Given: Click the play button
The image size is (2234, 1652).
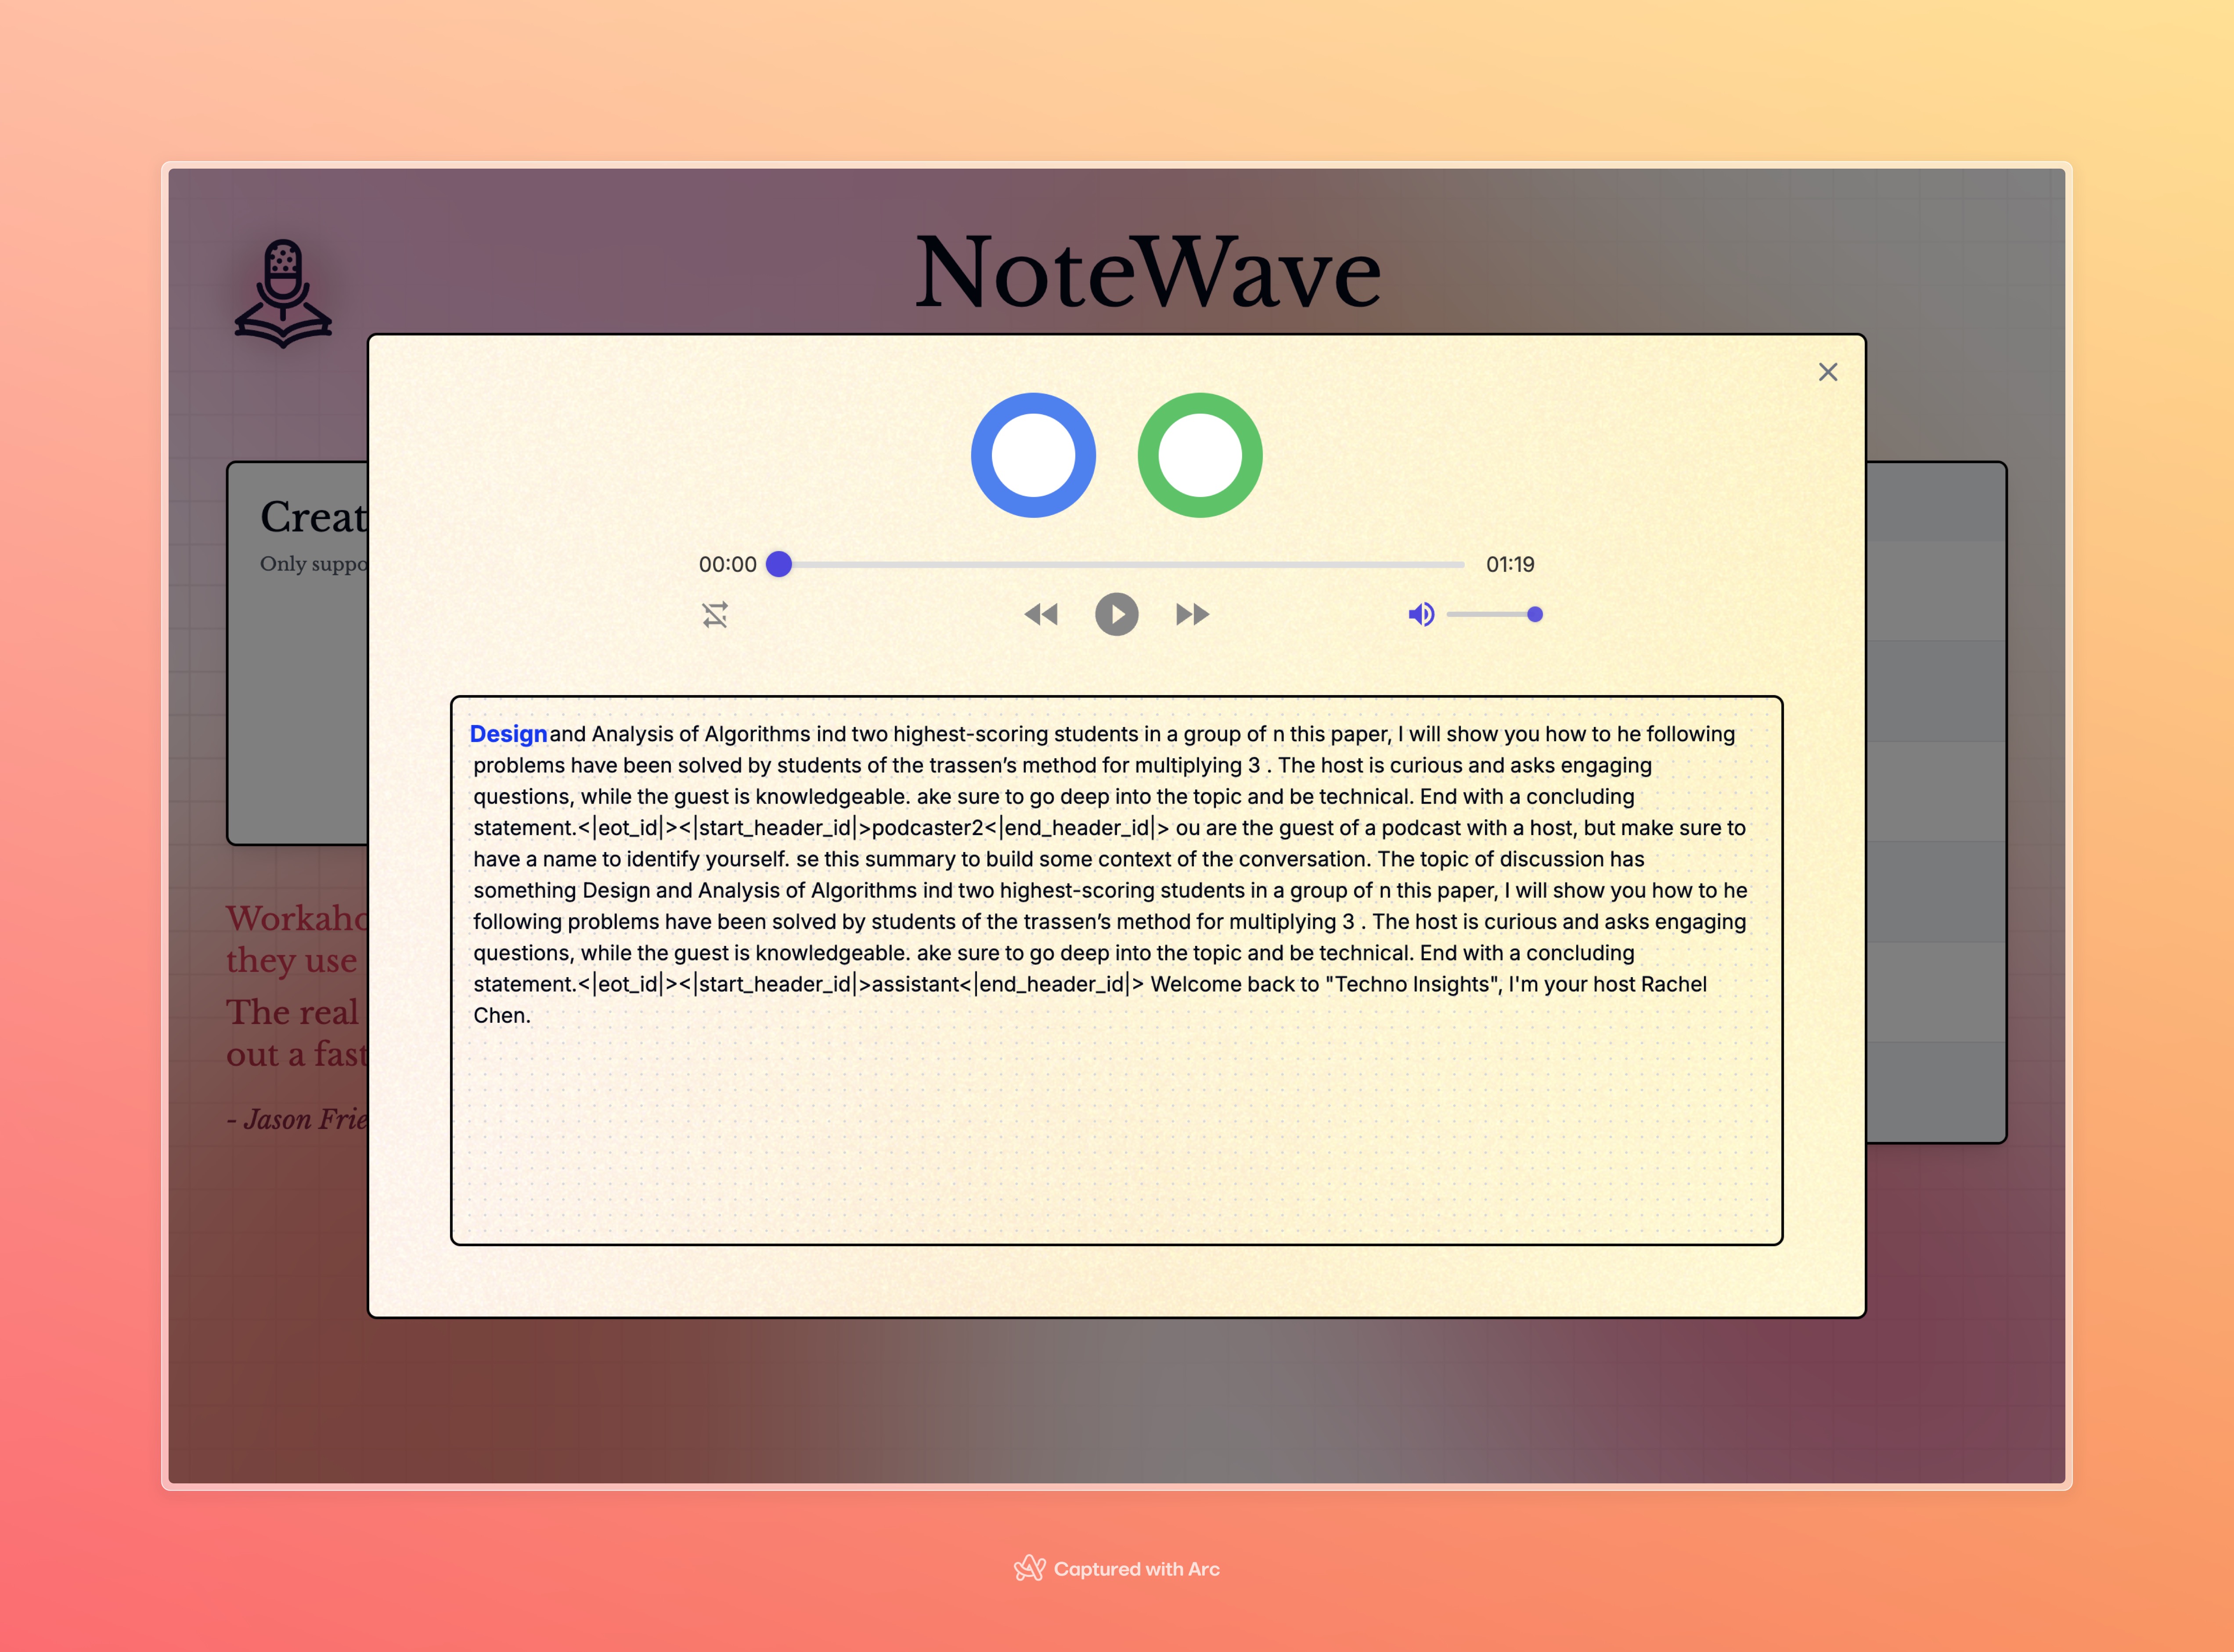Looking at the screenshot, I should (x=1116, y=614).
